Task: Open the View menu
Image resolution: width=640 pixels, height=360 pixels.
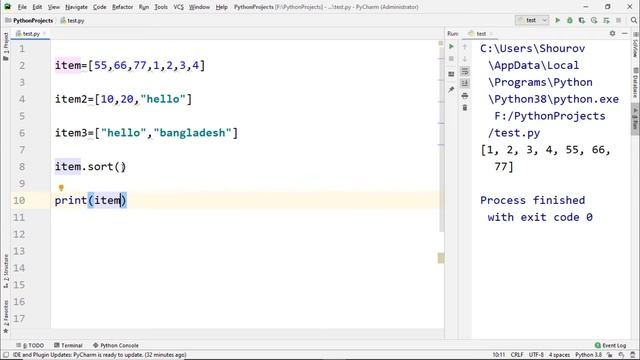Action: tap(53, 7)
